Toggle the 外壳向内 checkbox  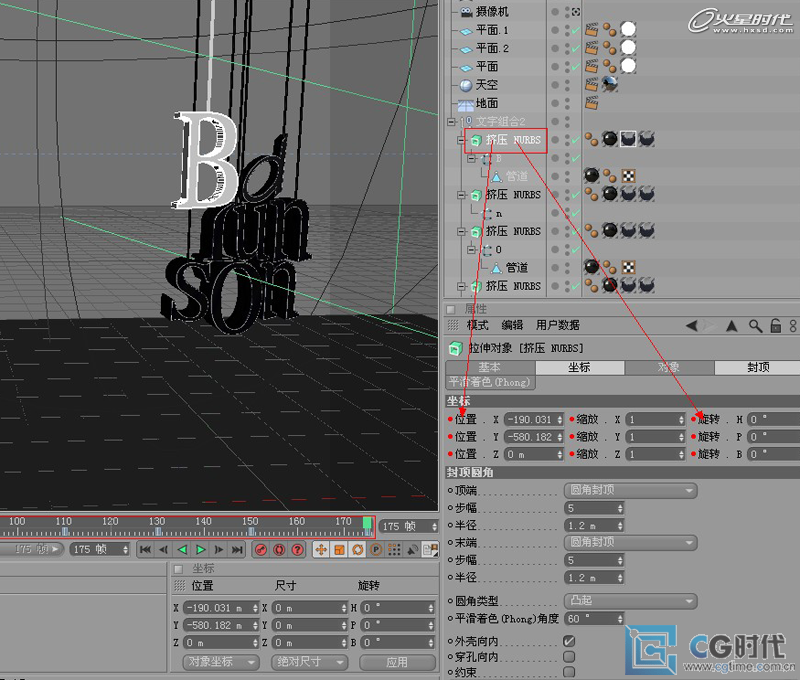569,641
